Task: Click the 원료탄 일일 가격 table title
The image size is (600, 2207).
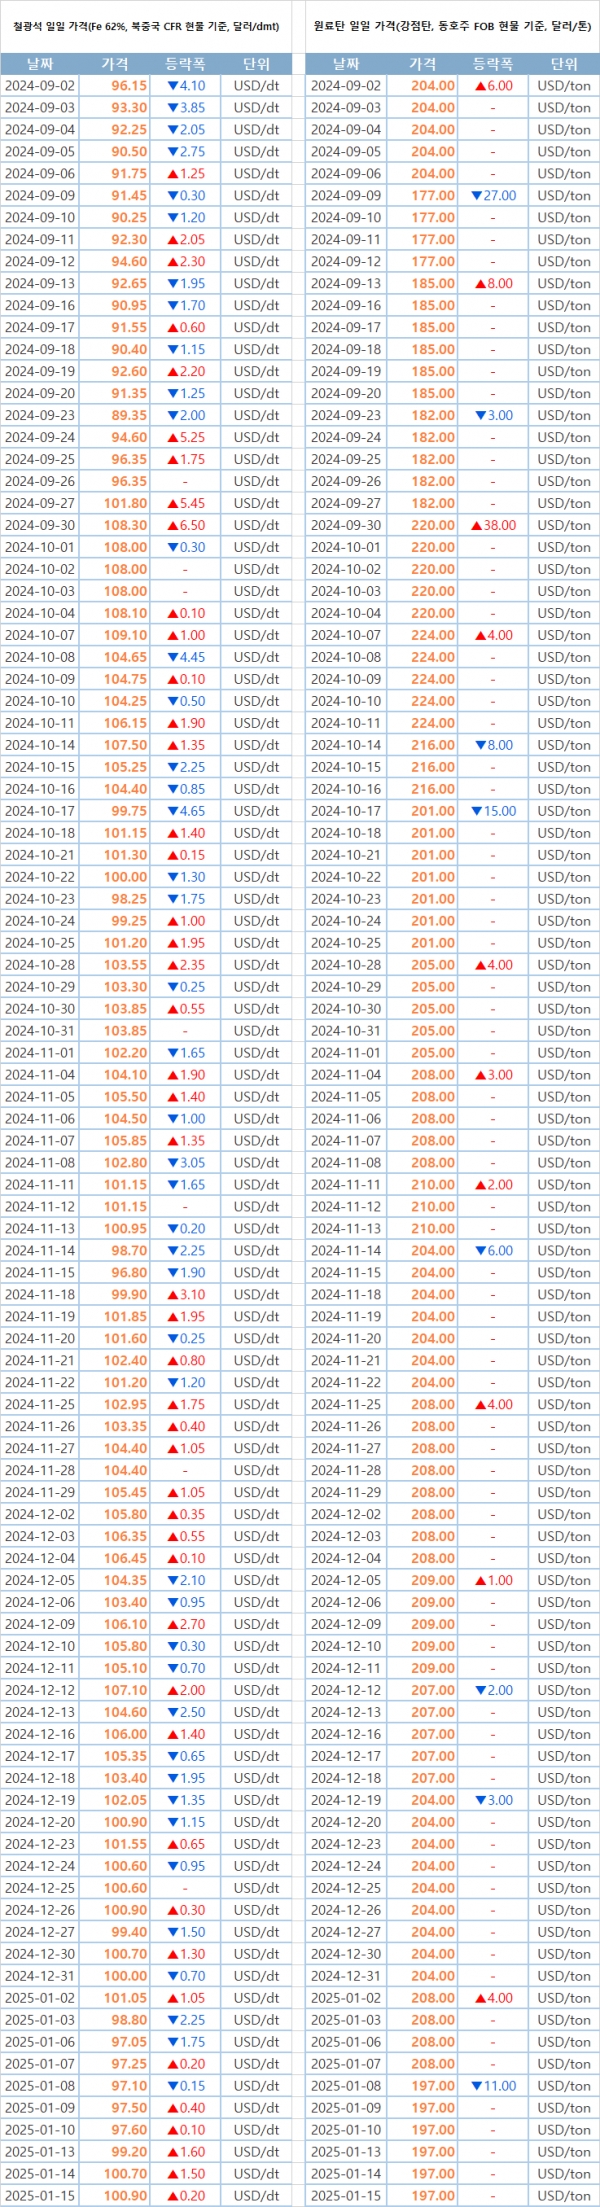Action: pyautogui.click(x=452, y=27)
